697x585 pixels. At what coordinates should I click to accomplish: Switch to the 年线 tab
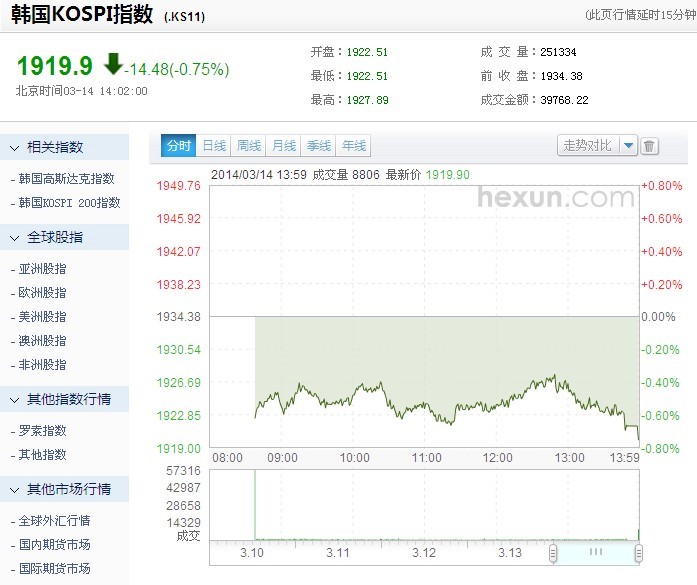coord(354,145)
